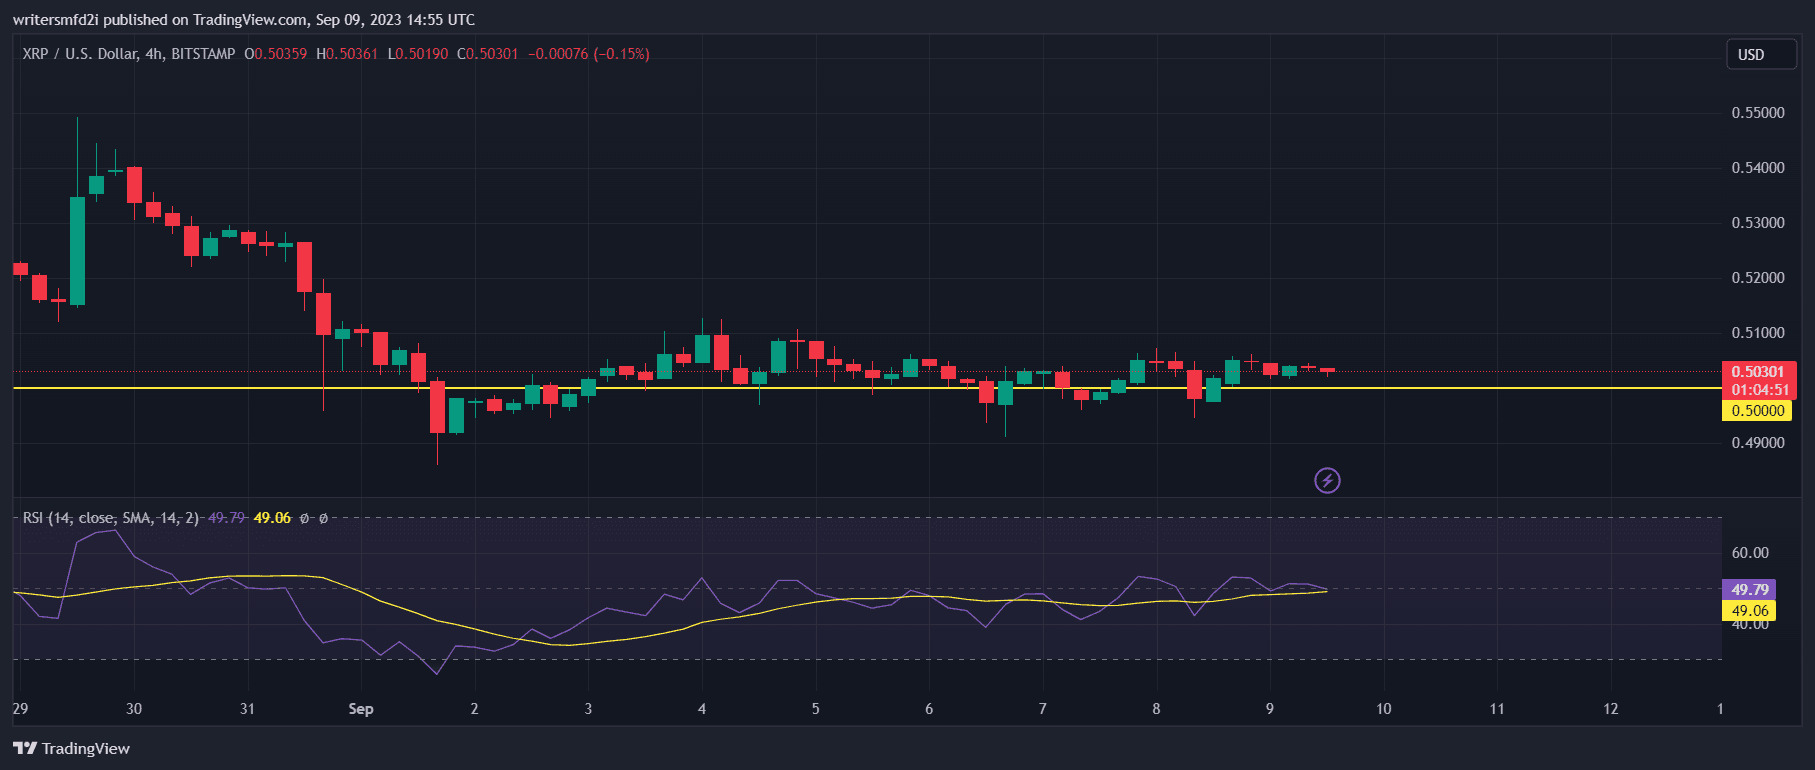Viewport: 1815px width, 770px height.
Task: Click the purple 49.79 RSI axis label
Action: tap(1749, 590)
